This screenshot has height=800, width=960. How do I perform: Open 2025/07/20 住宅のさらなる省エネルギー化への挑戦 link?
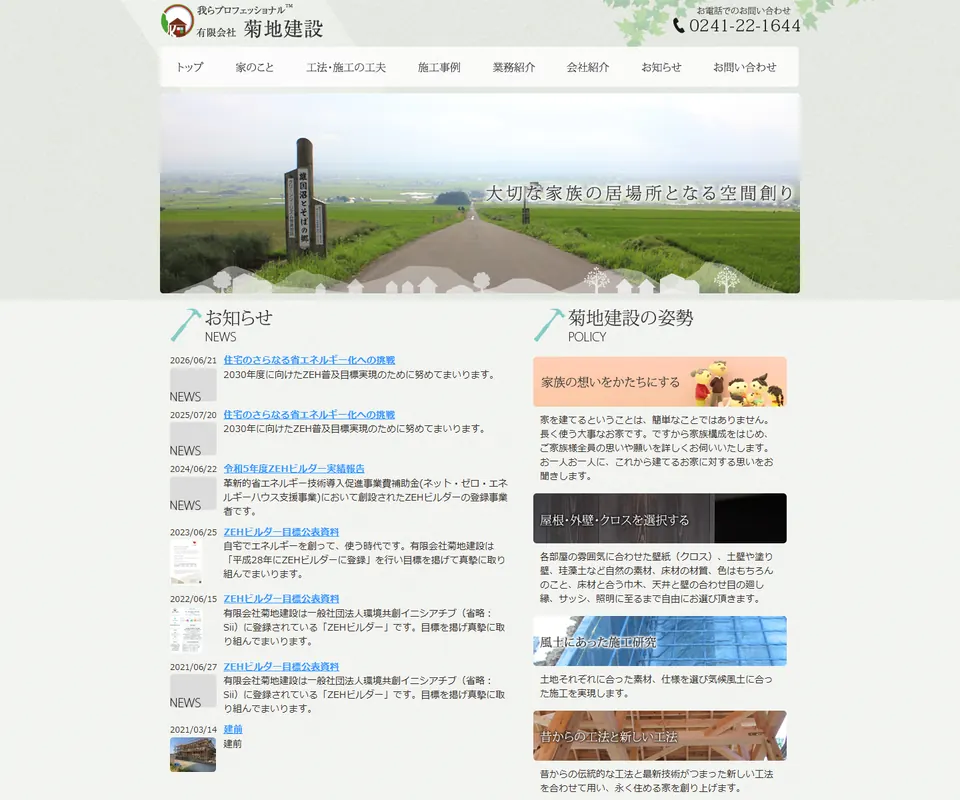309,414
